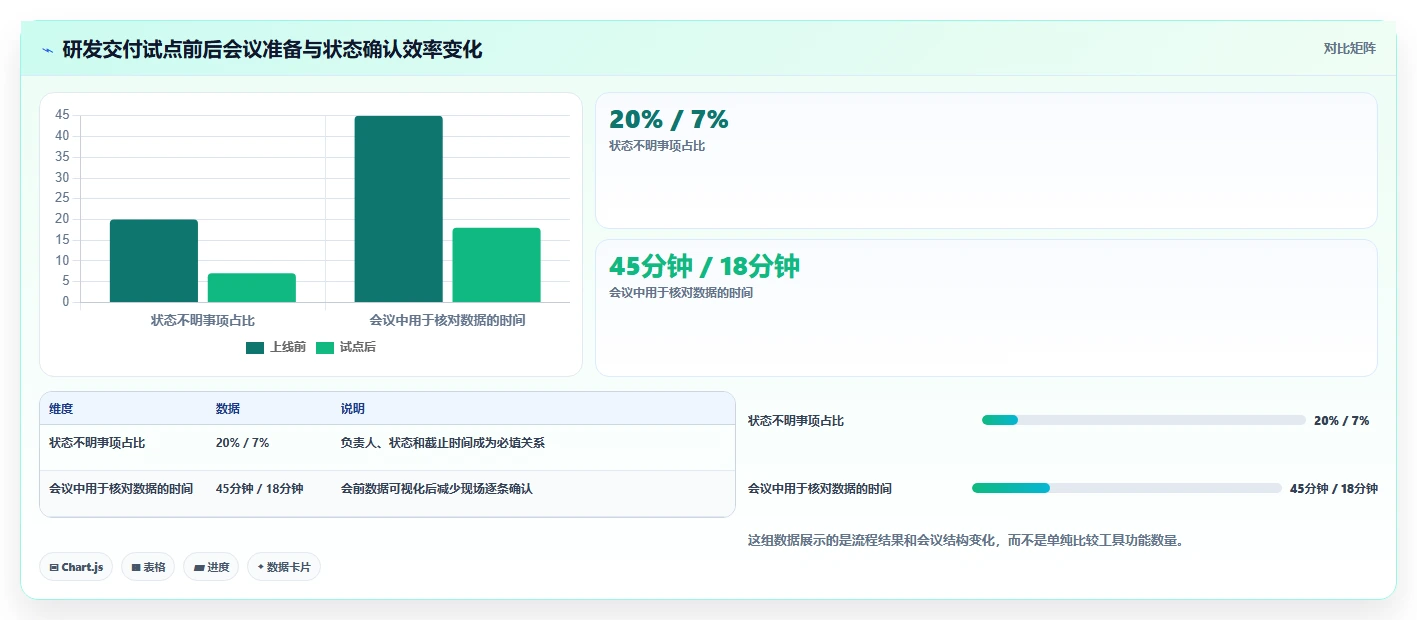Click the title 研发交付试点前后会议准备与状态确认效率变化

pyautogui.click(x=272, y=49)
